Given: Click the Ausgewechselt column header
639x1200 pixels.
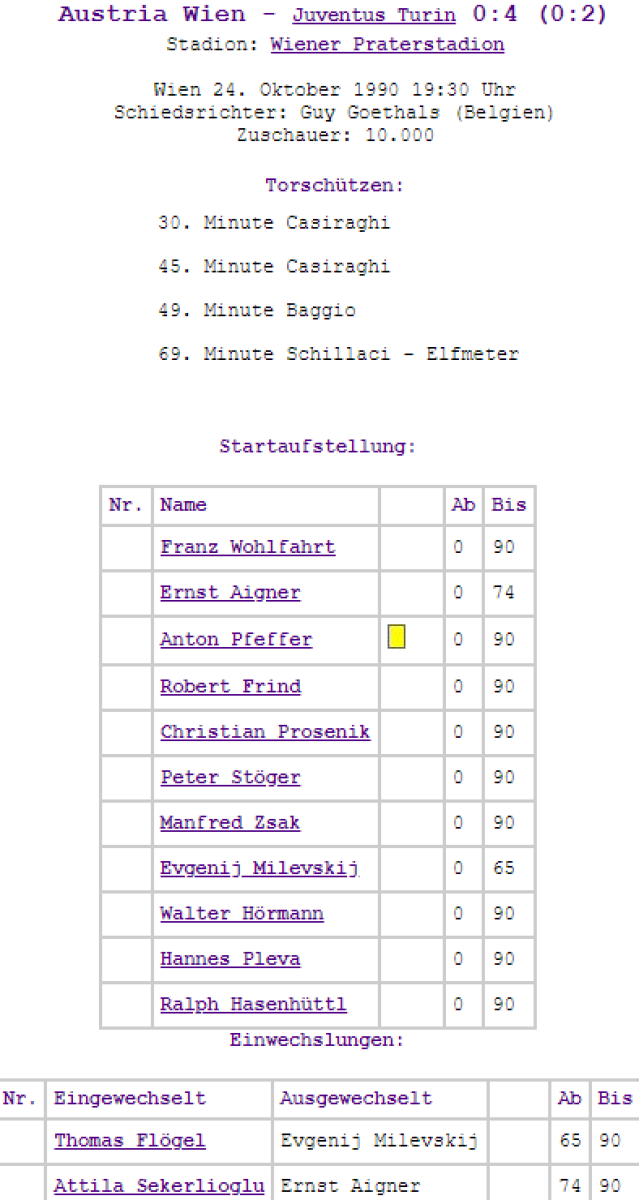Looking at the screenshot, I should point(356,1098).
